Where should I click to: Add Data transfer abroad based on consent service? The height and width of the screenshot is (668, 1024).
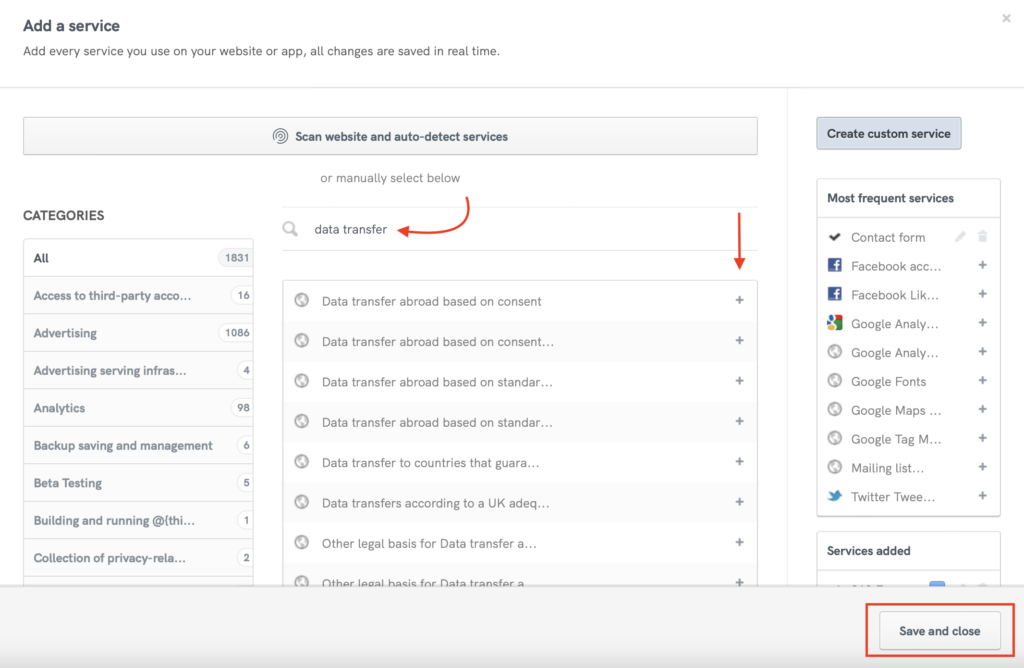pyautogui.click(x=740, y=300)
